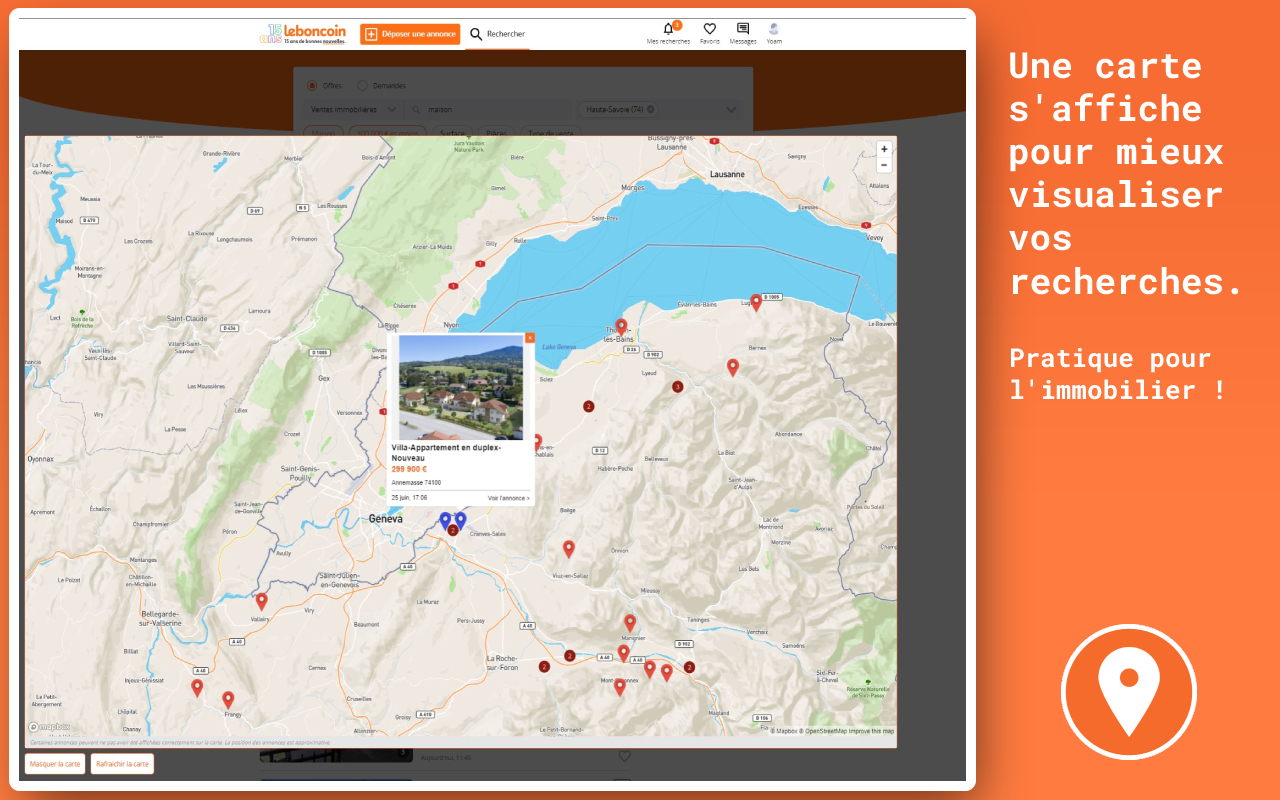Click the villa photo thumbnail in popup
This screenshot has height=800, width=1280.
460,388
